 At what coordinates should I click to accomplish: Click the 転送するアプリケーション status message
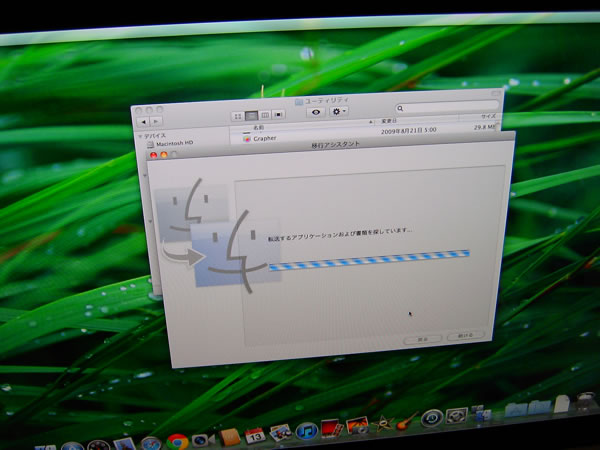point(340,234)
